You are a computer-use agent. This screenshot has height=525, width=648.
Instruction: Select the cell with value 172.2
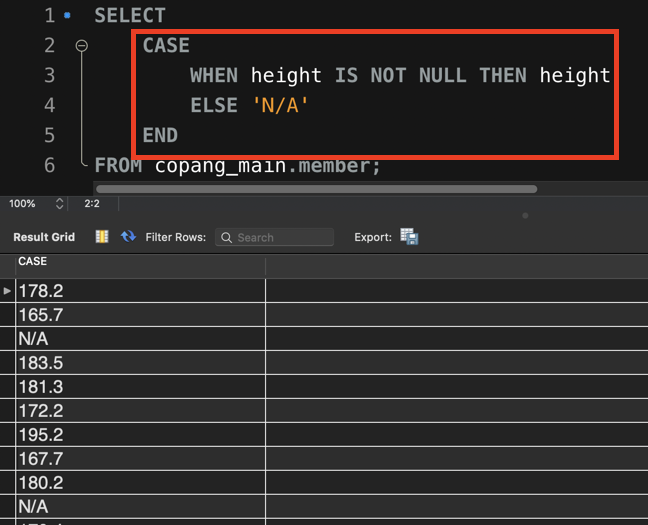point(141,411)
